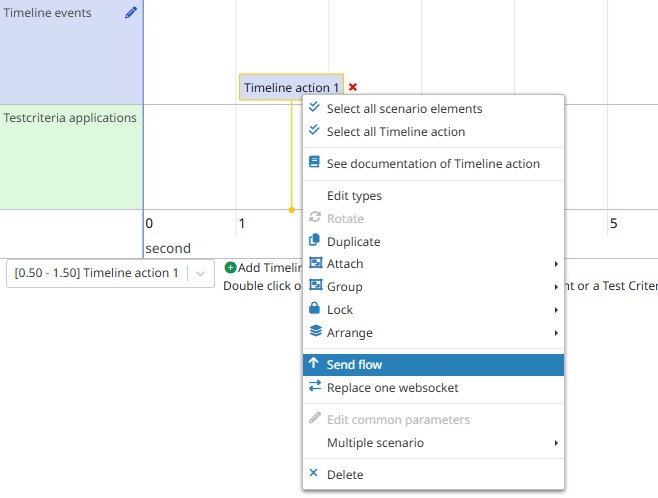Choose Edit types in context menu

[x=354, y=196]
